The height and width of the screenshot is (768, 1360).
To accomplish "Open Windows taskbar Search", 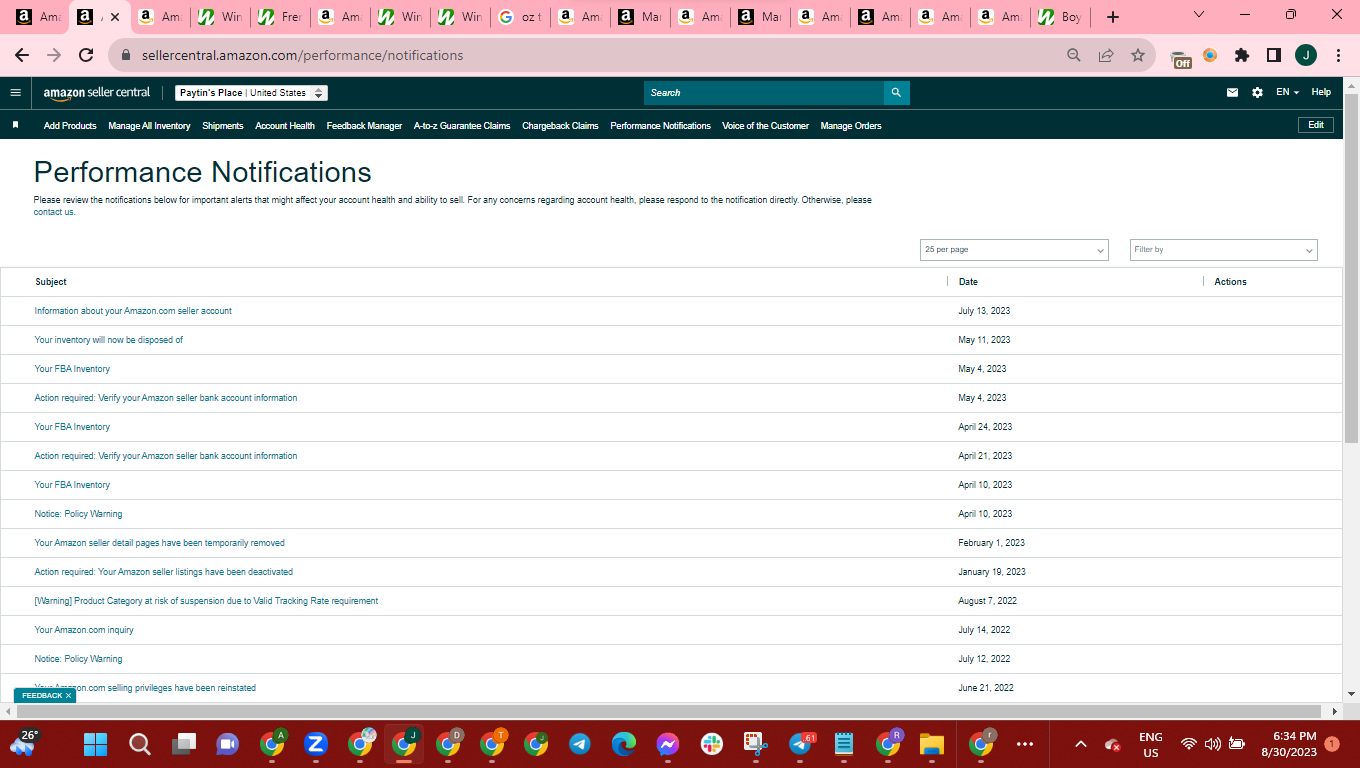I will pyautogui.click(x=140, y=744).
